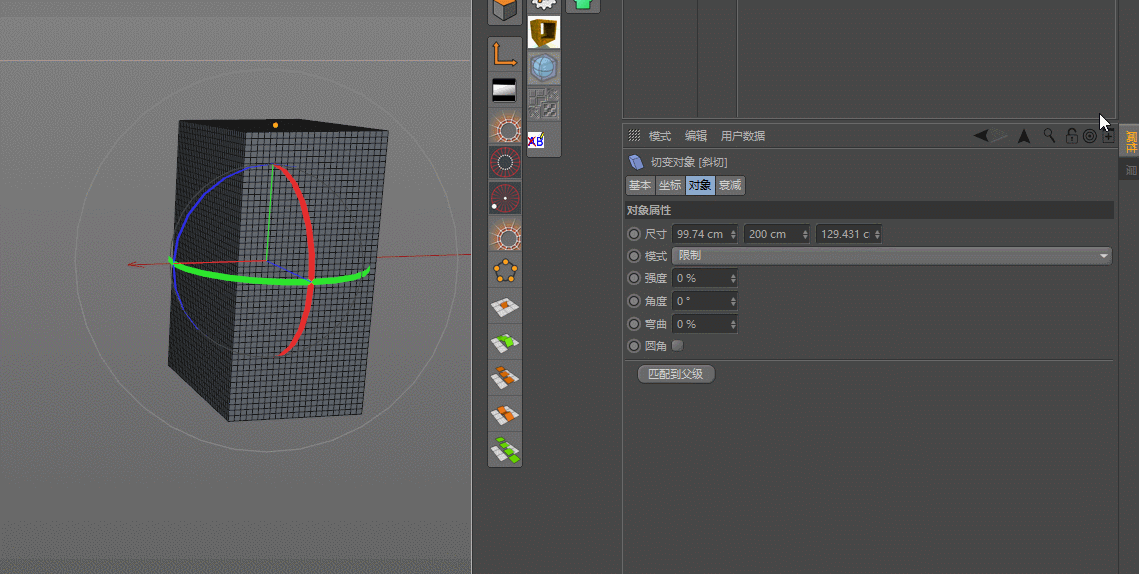The width and height of the screenshot is (1139, 574).
Task: Toggle keyframe circle beside 圆角
Action: click(634, 346)
